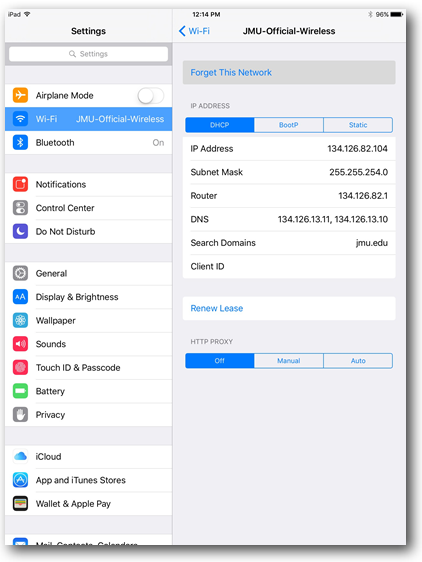Screen dimensions: 422x562
Task: Go back to the Wi-Fi list
Action: pos(194,31)
